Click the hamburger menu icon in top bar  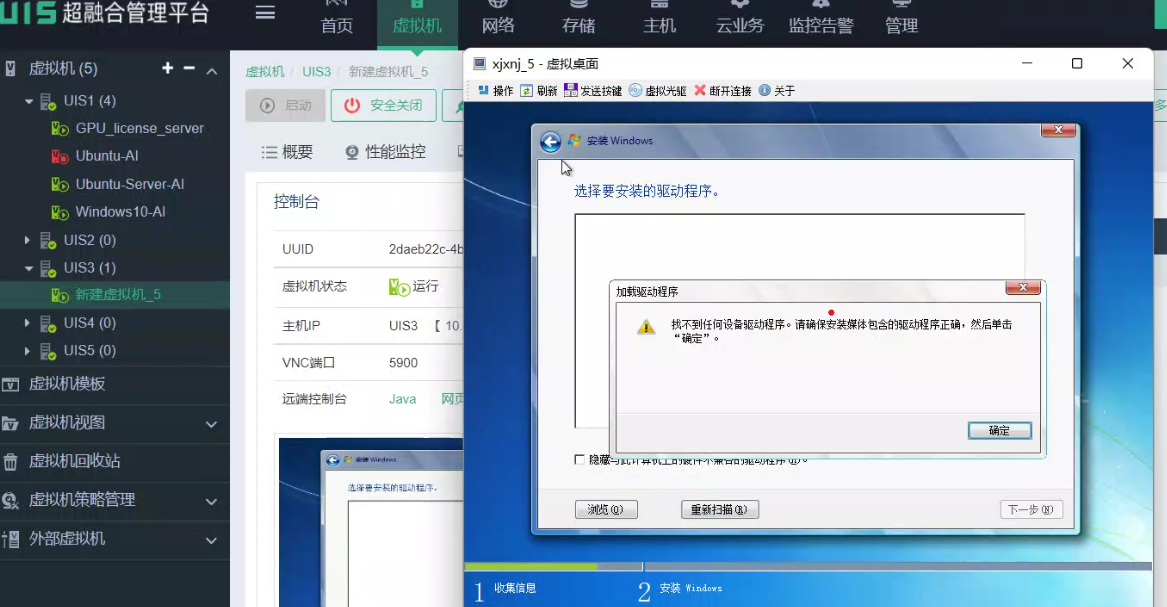point(265,13)
